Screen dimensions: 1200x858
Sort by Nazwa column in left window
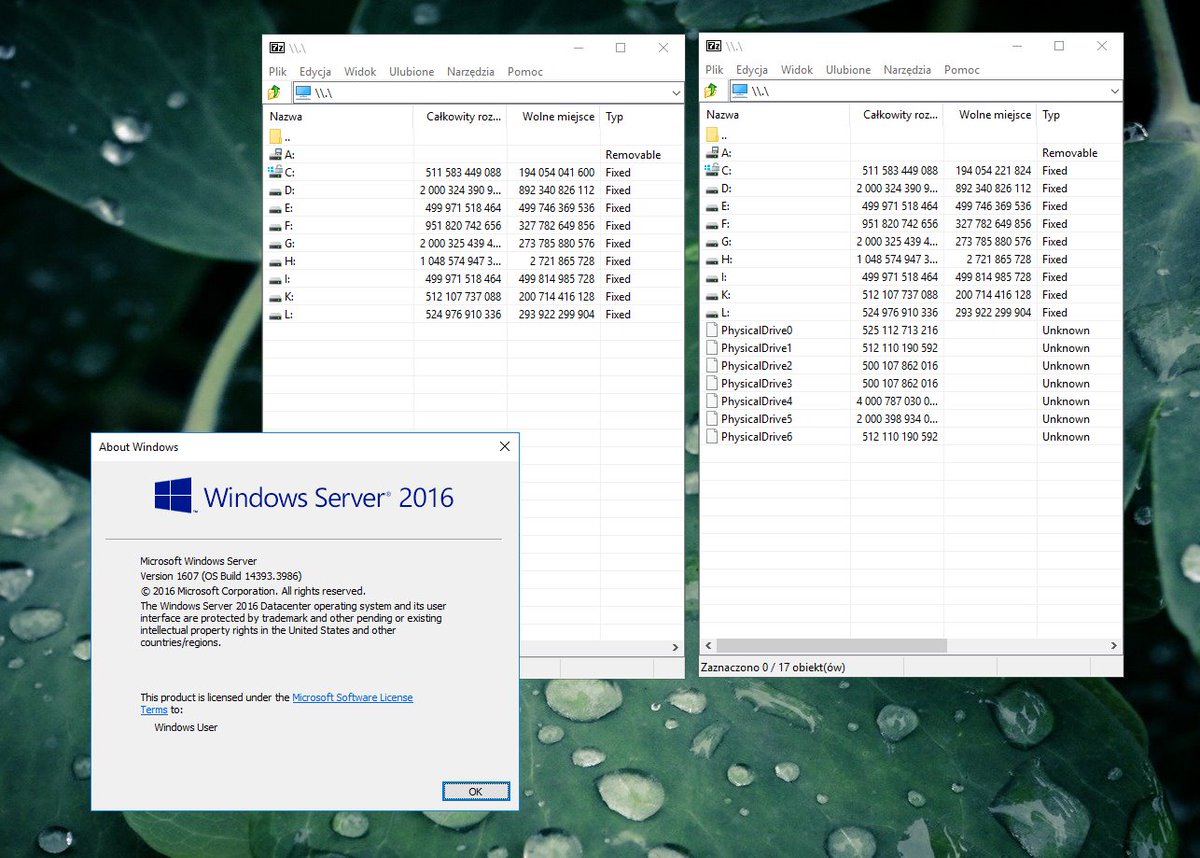click(338, 117)
